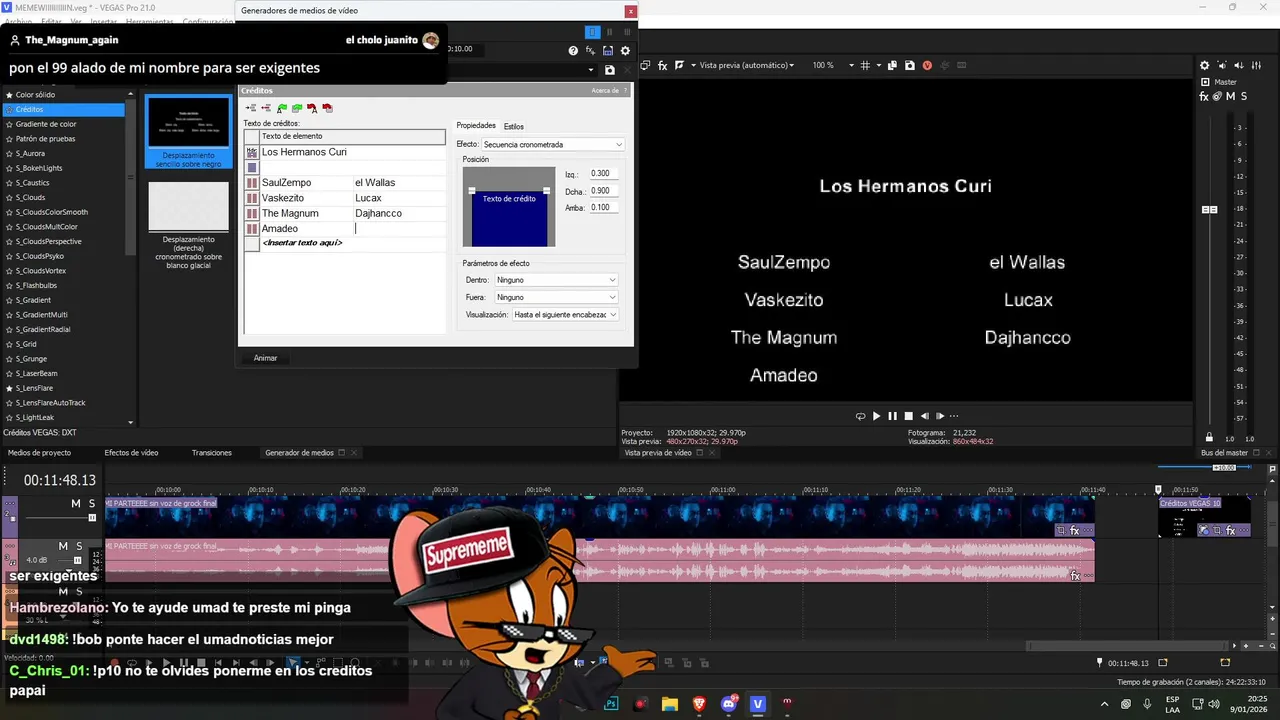Open Generador de medios tab

[299, 452]
